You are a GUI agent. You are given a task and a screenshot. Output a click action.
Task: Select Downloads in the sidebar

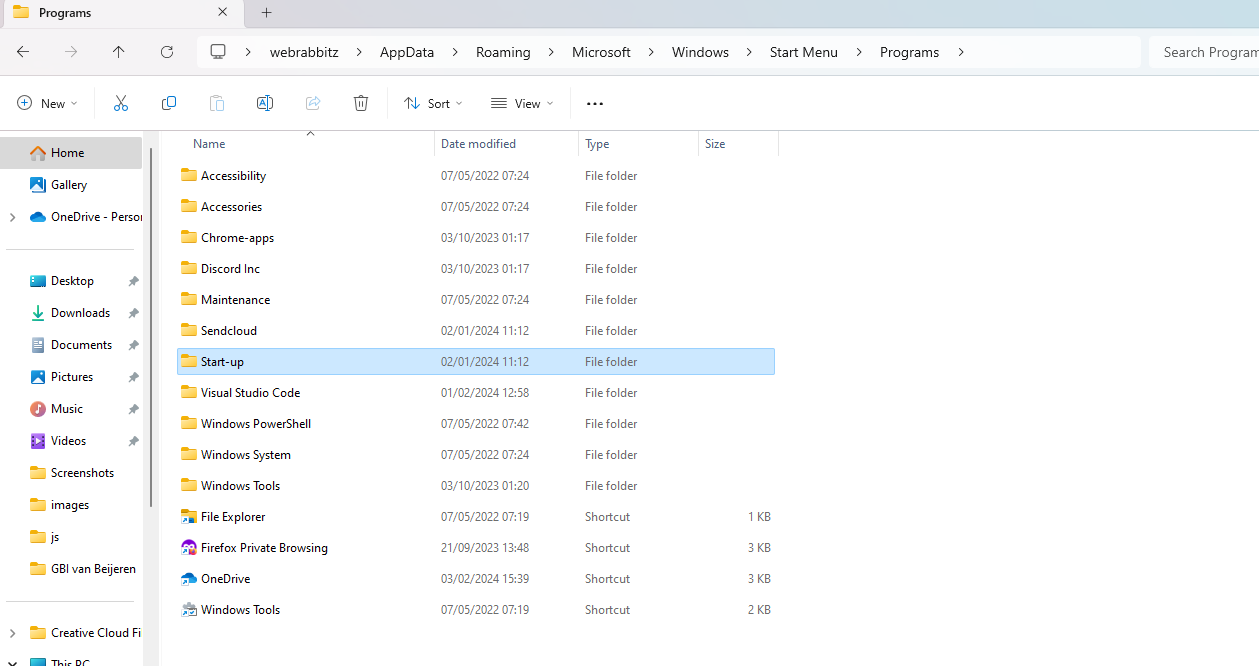tap(80, 312)
